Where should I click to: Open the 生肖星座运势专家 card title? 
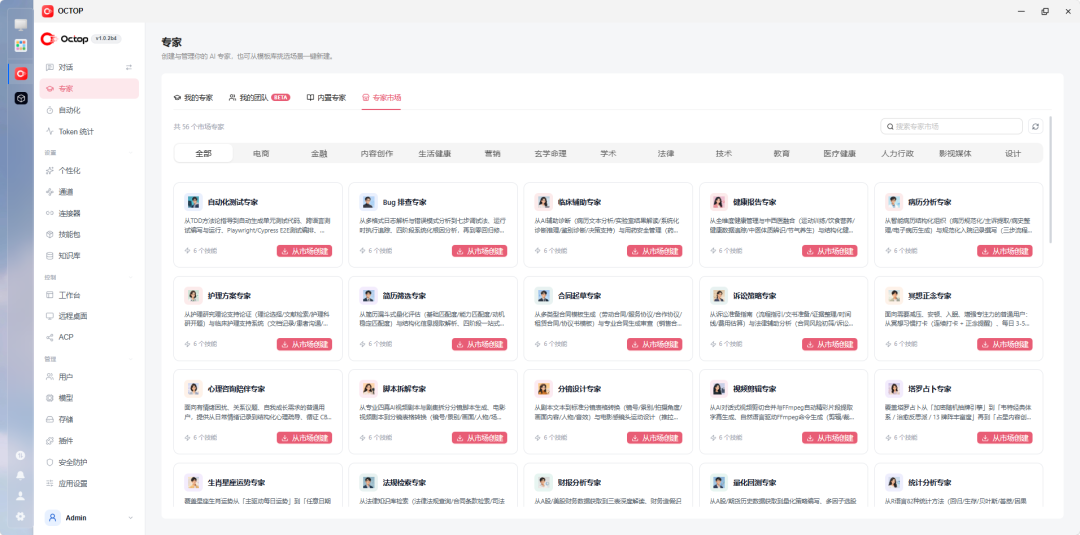pos(236,483)
